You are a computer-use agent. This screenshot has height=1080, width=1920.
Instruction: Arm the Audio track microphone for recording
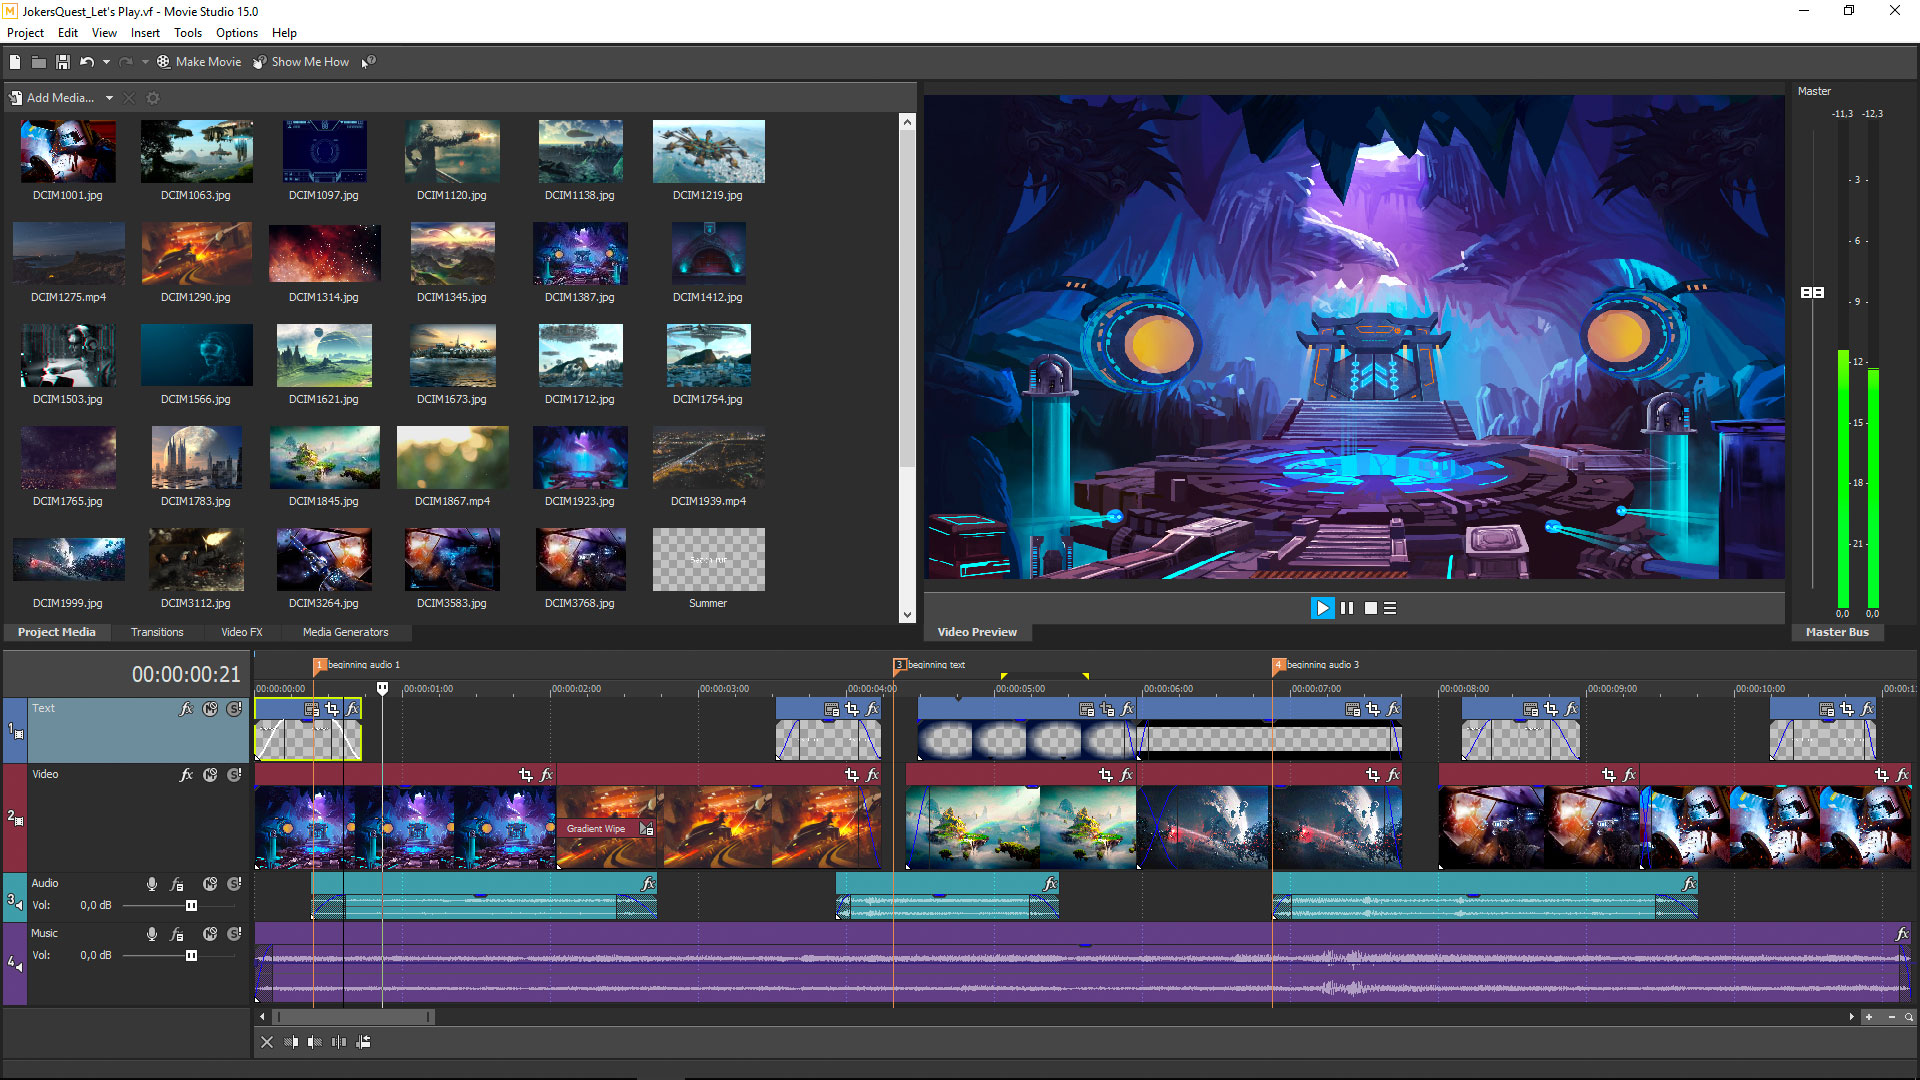(x=152, y=884)
